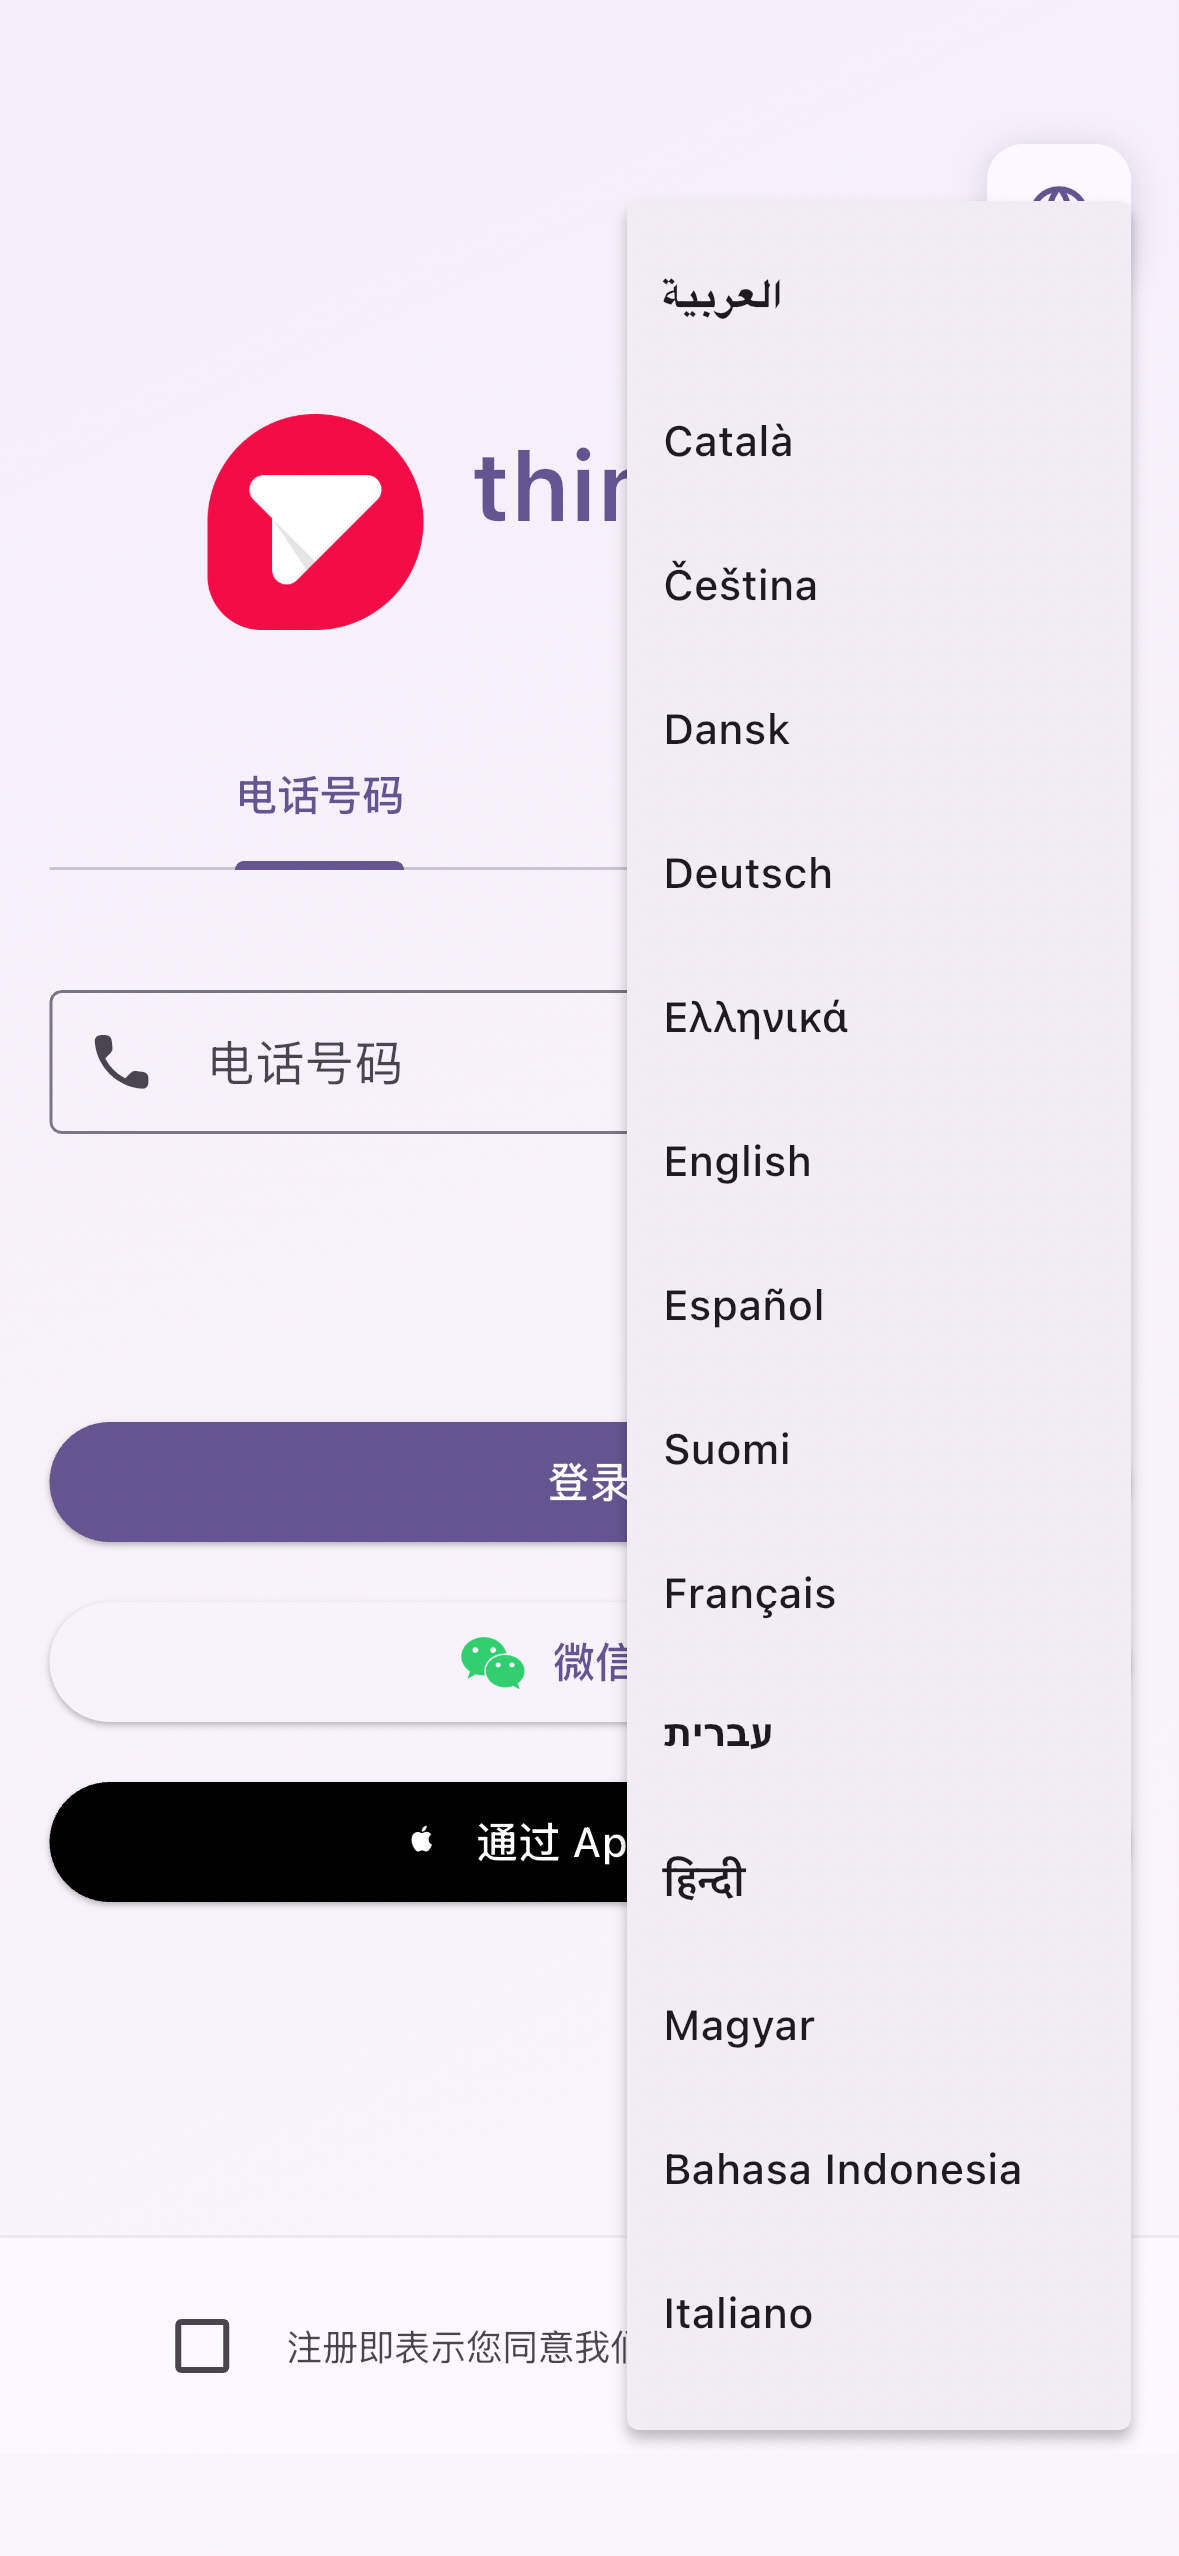The height and width of the screenshot is (2556, 1179).
Task: Choose Ελληνικά from the list
Action: tap(878, 1018)
